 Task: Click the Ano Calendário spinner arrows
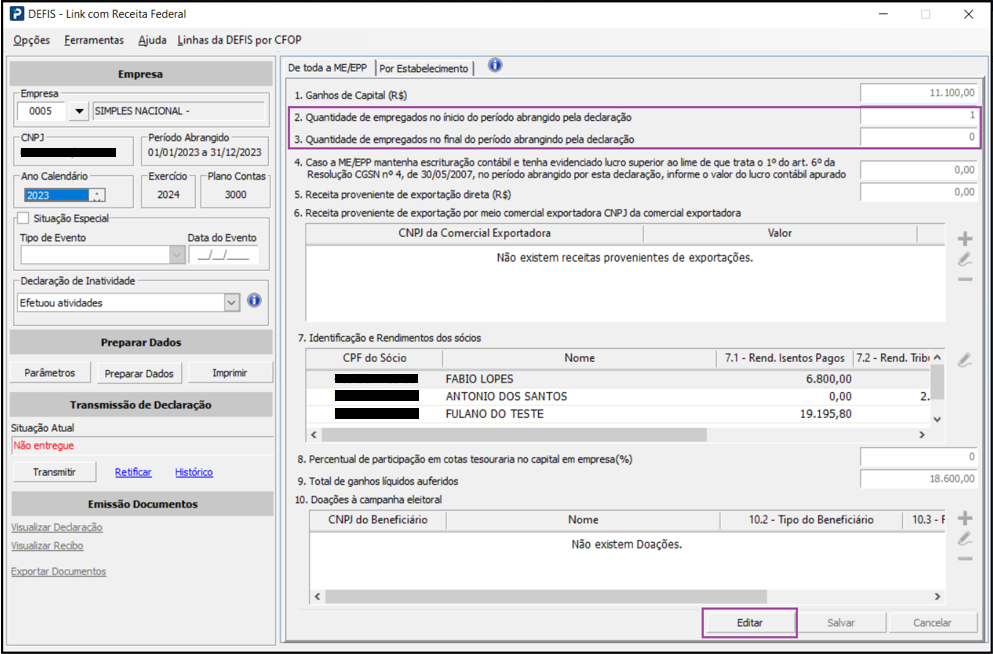[96, 195]
